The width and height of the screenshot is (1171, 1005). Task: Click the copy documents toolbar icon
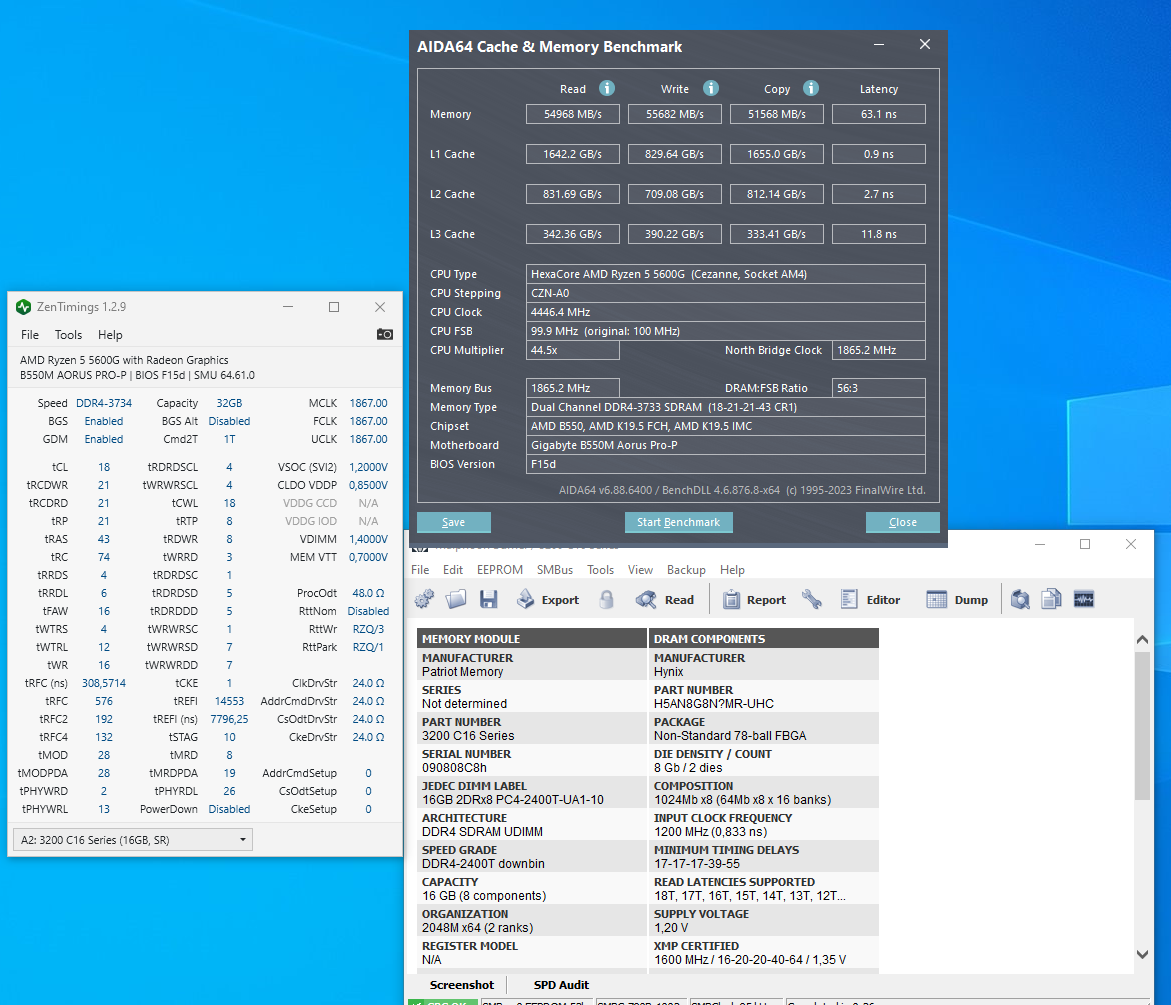(1052, 600)
